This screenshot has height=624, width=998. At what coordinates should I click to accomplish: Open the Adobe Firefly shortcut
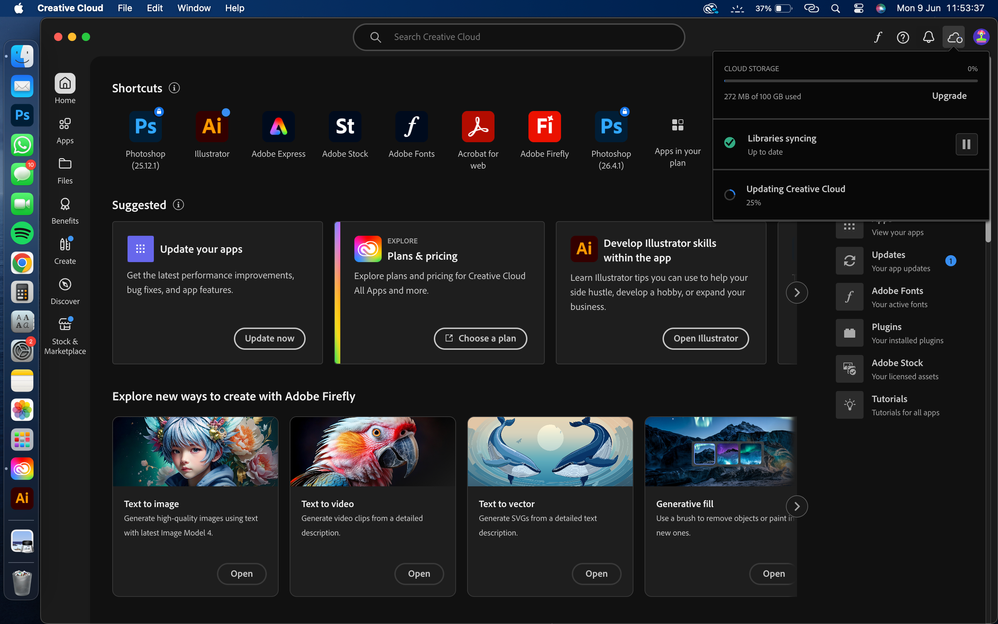[545, 134]
